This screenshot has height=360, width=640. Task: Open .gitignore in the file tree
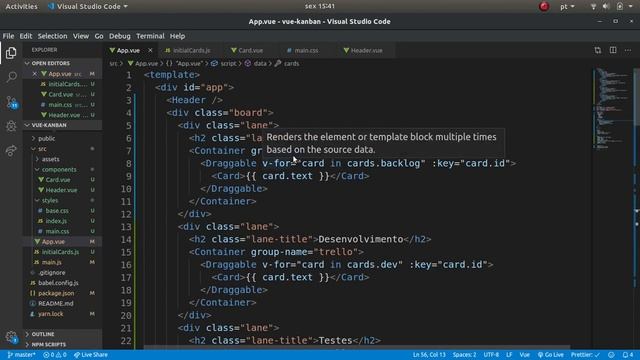[62, 273]
